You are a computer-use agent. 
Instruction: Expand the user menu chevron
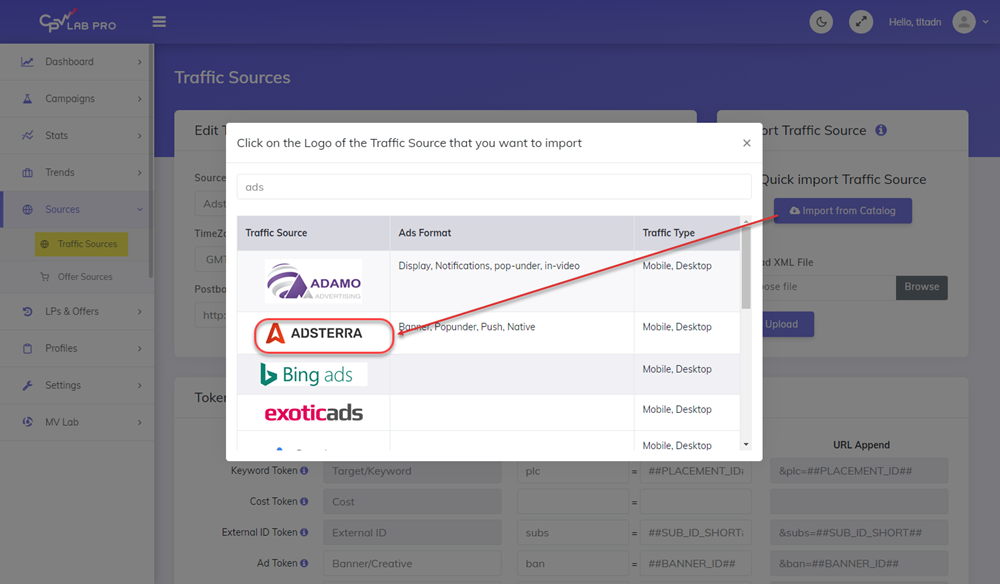coord(985,22)
